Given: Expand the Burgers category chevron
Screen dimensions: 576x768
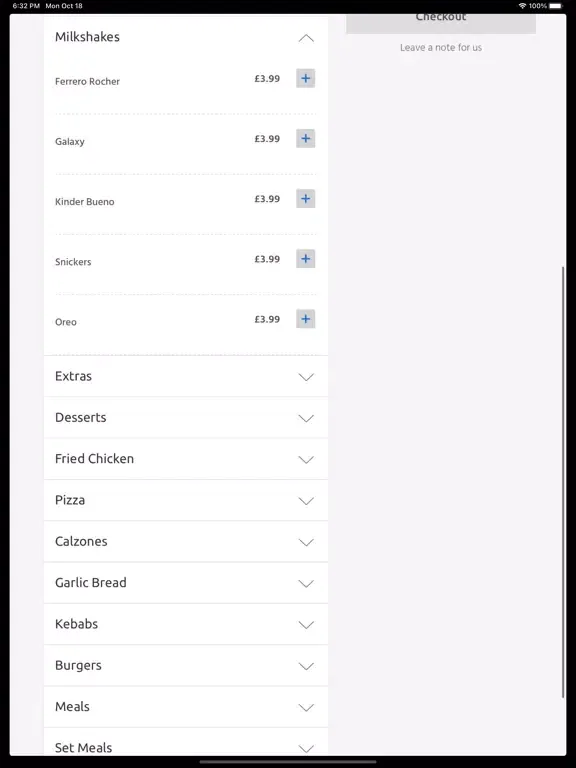Looking at the screenshot, I should (306, 666).
